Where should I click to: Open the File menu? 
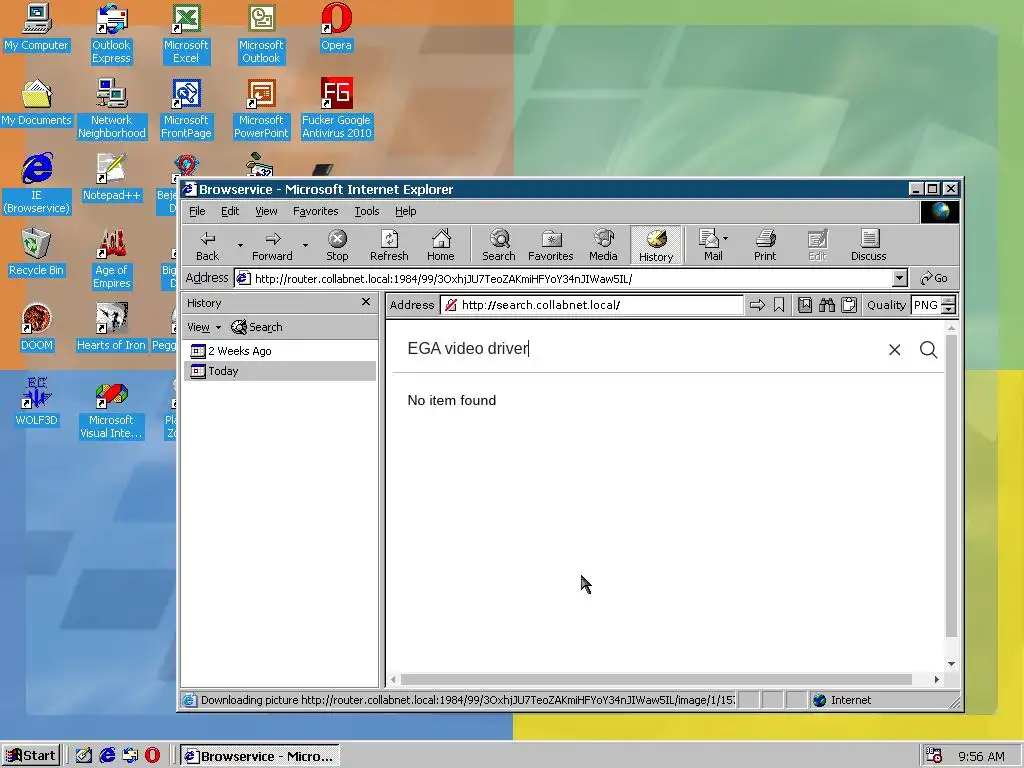click(197, 212)
